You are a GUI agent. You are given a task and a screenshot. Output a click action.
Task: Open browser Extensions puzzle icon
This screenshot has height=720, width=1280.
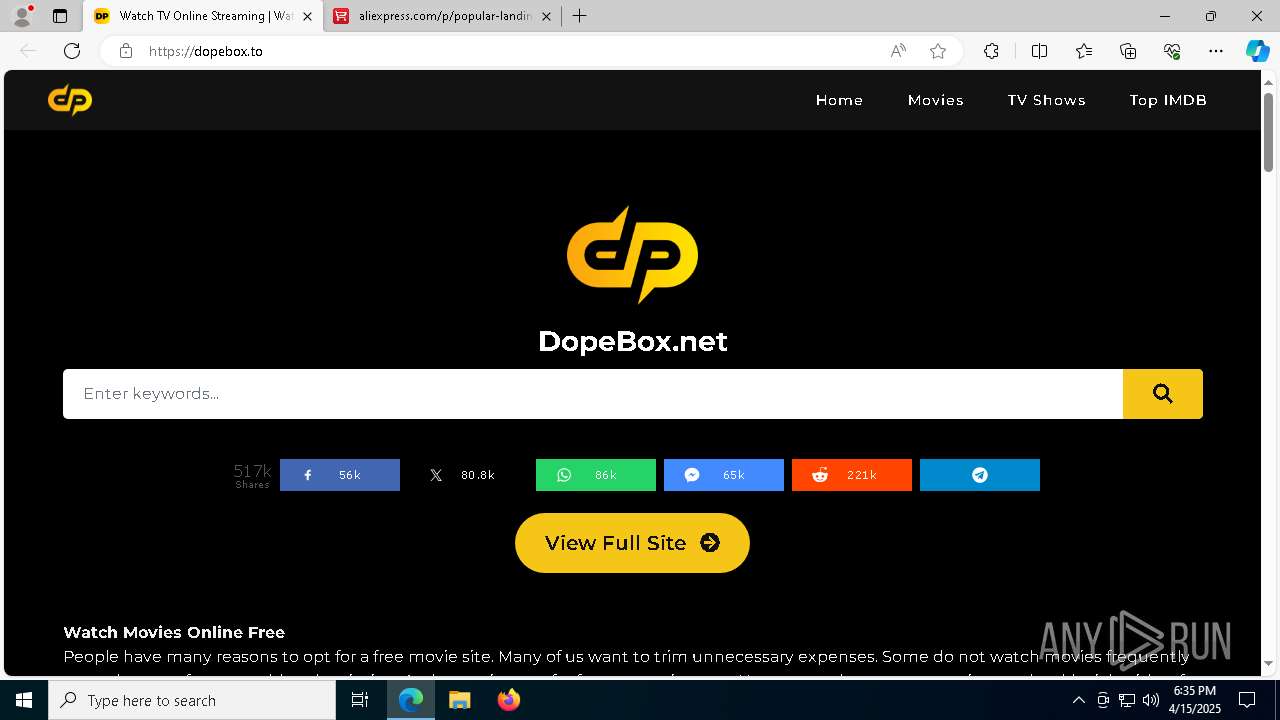click(991, 51)
